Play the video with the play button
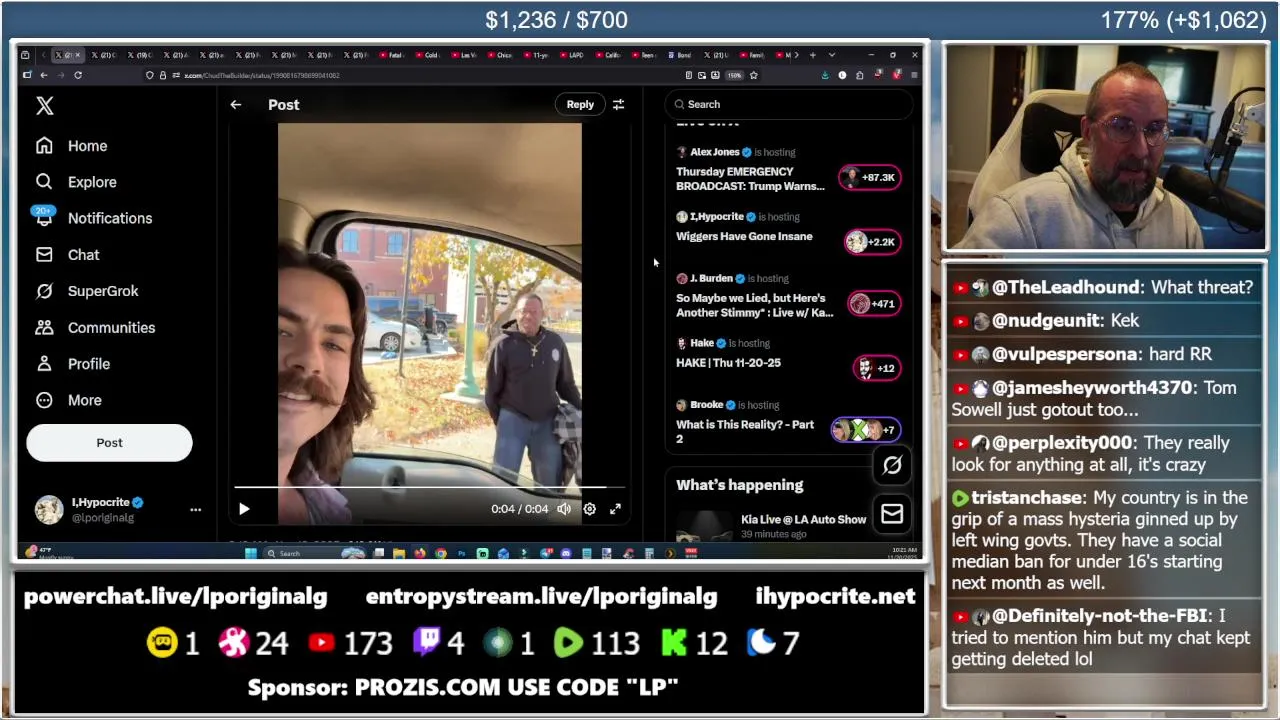The image size is (1280, 720). (244, 509)
